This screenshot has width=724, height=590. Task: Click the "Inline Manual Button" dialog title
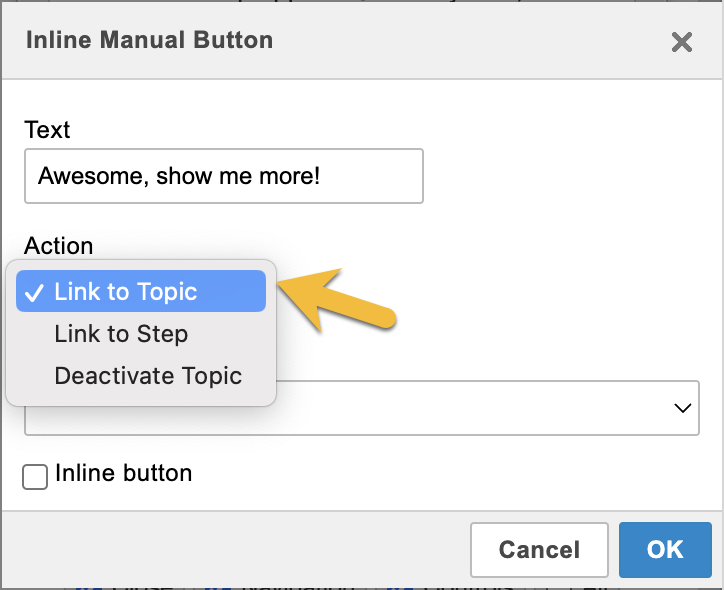[x=149, y=41]
